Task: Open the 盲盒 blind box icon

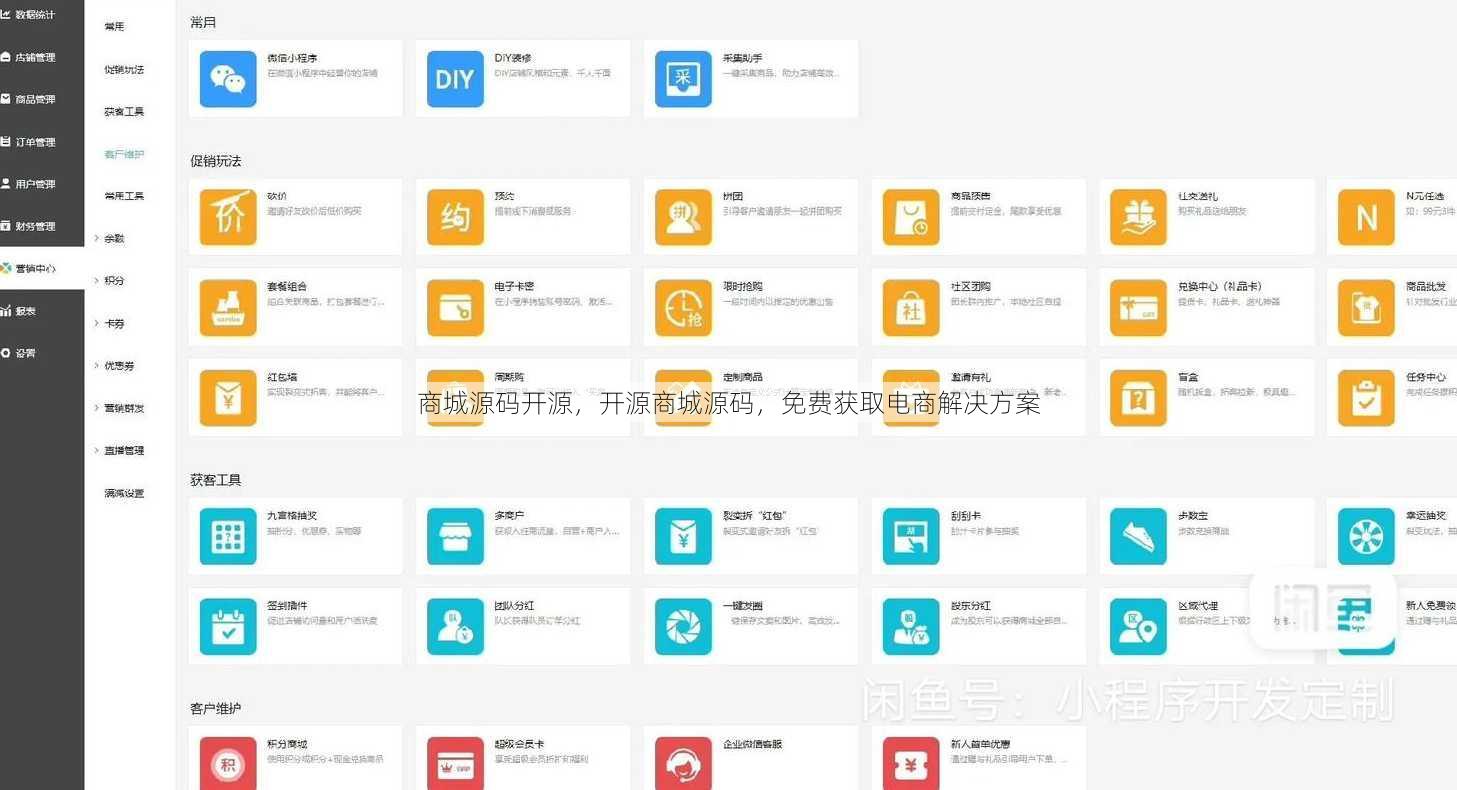Action: (1138, 398)
